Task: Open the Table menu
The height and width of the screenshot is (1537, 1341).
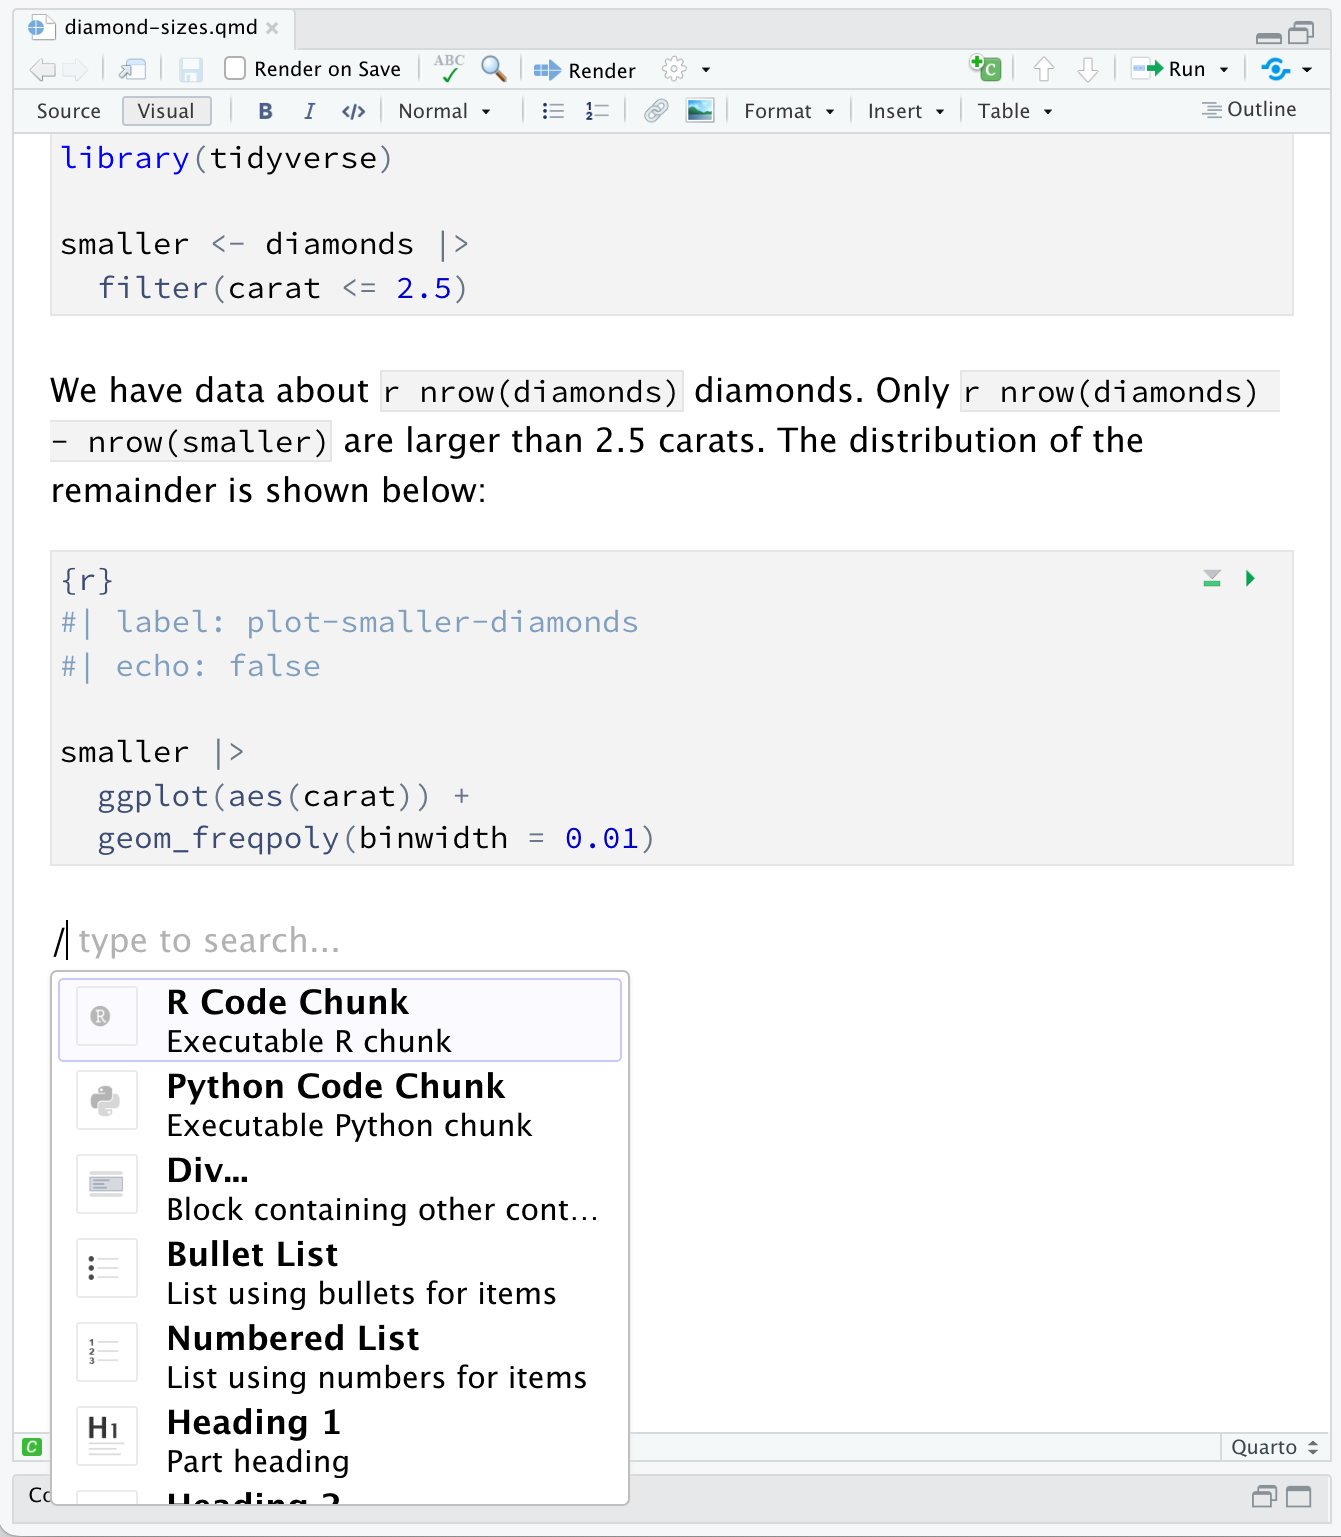Action: tap(1015, 111)
